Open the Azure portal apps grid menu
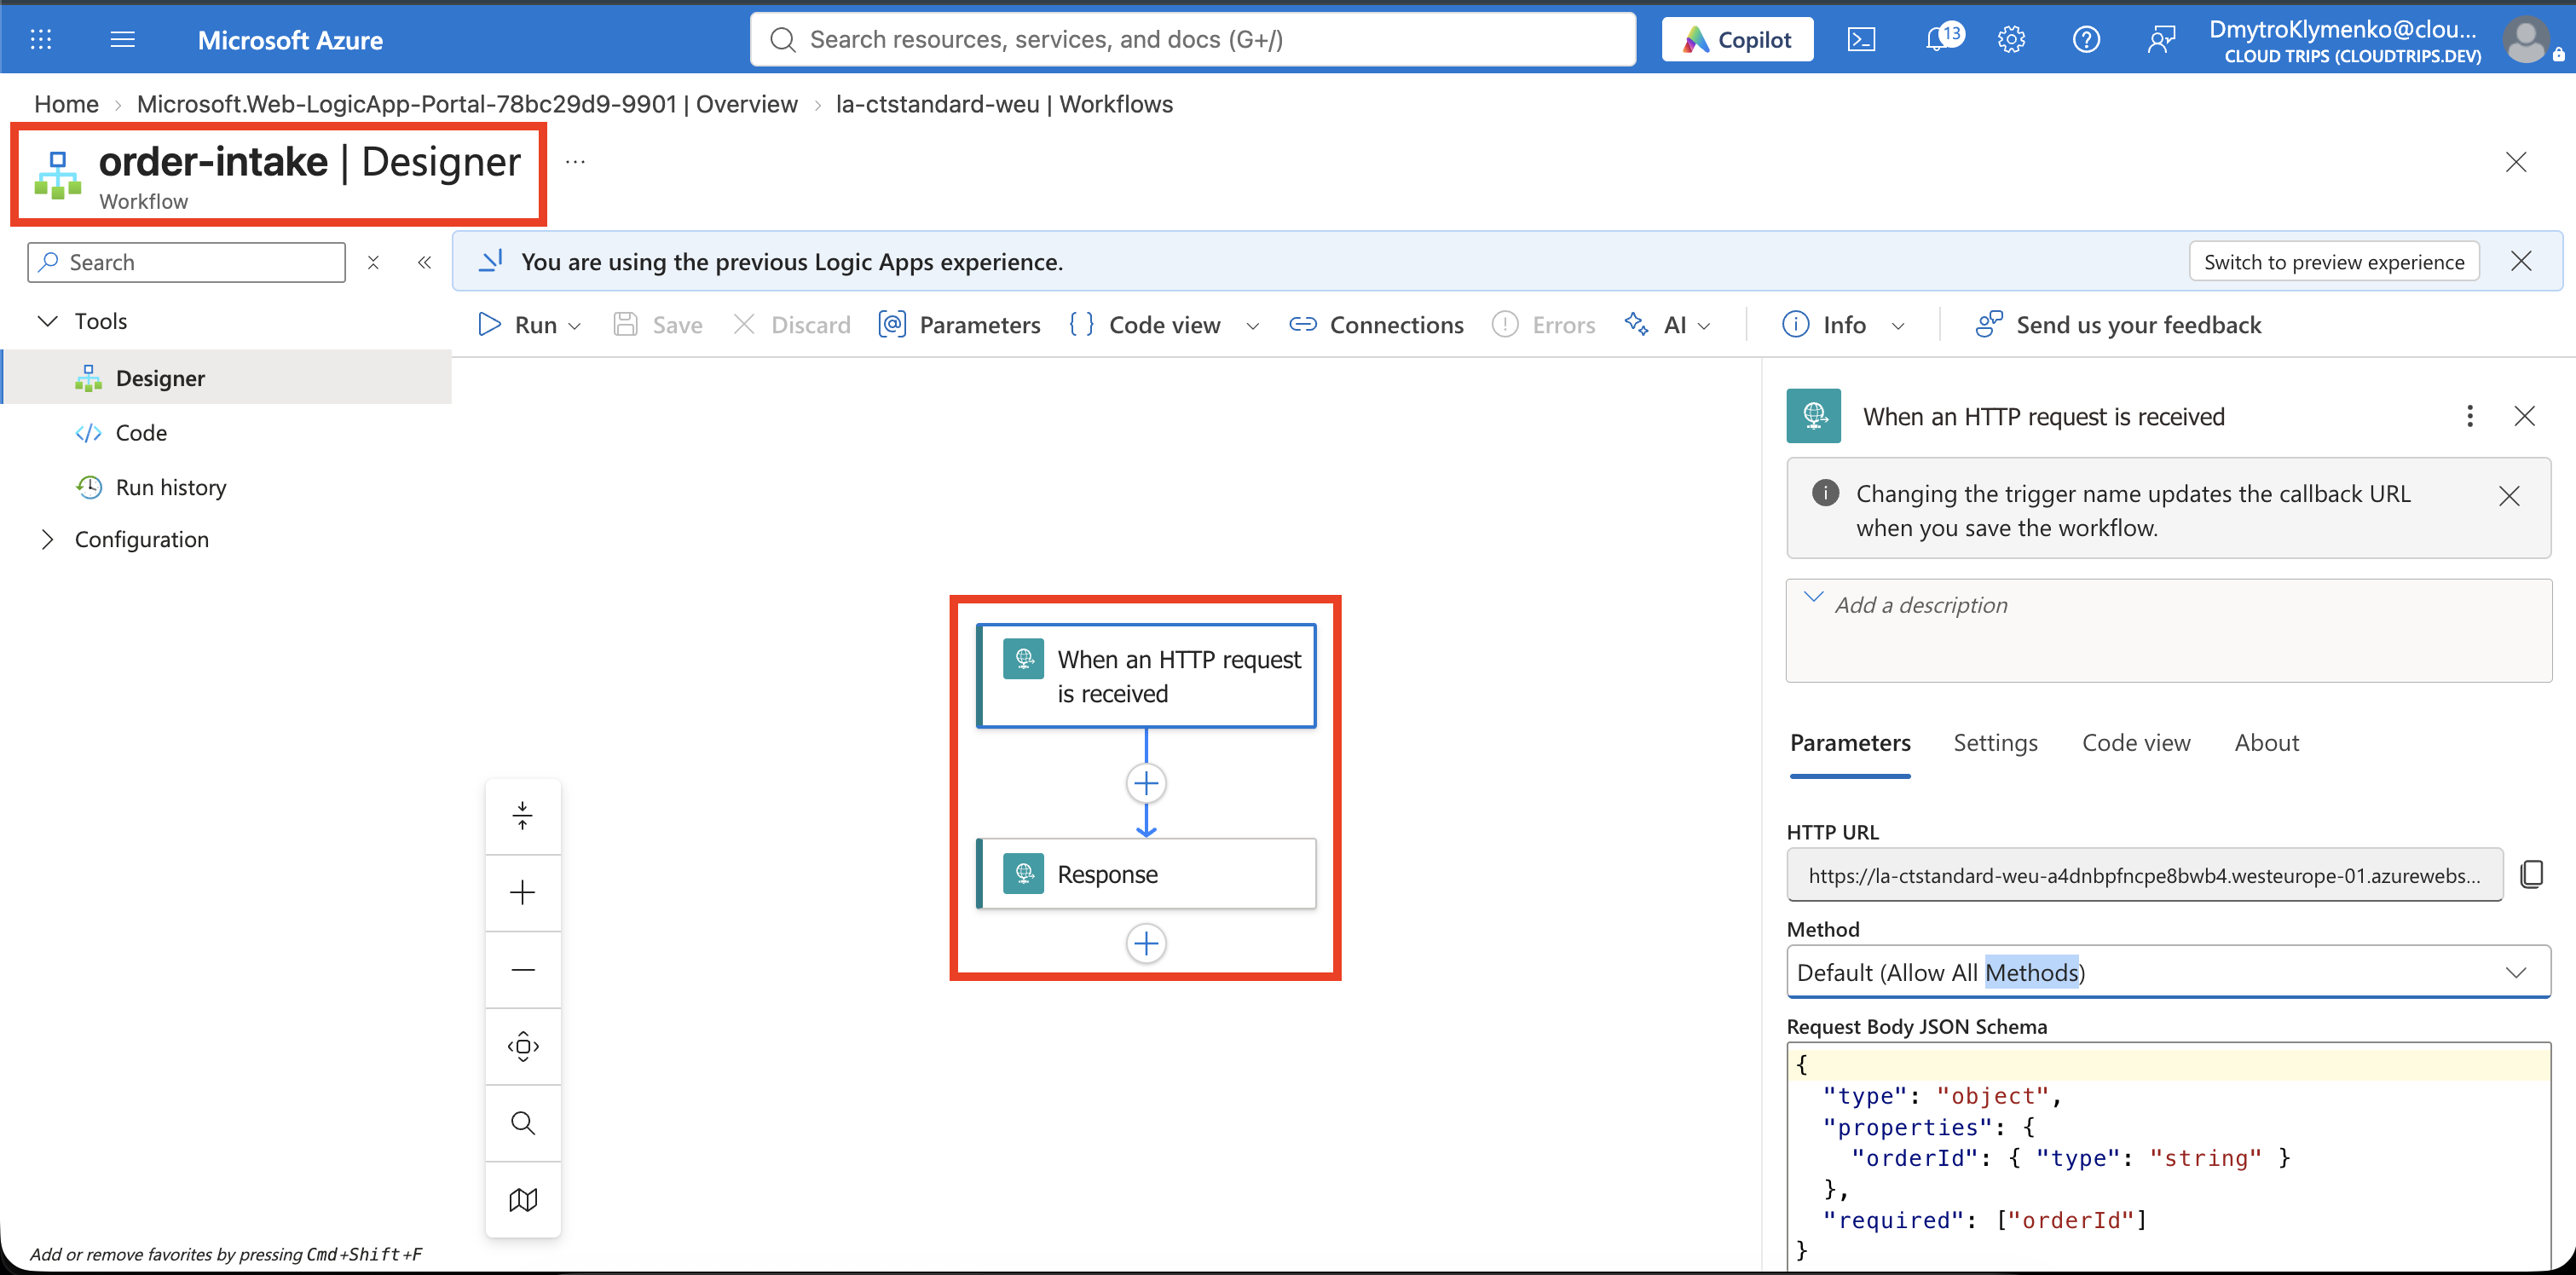The image size is (2576, 1275). [x=41, y=40]
